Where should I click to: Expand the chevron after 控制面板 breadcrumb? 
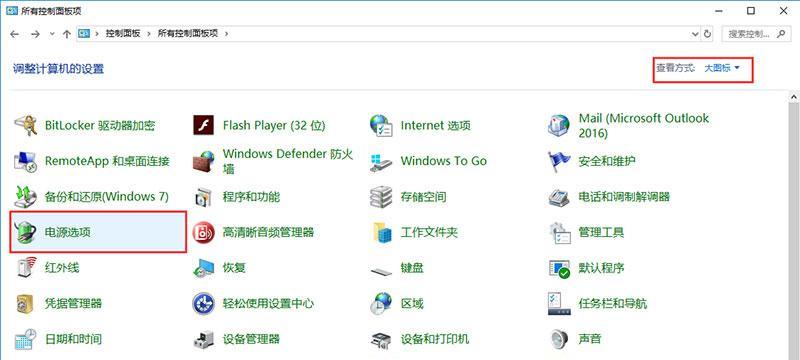pyautogui.click(x=149, y=34)
